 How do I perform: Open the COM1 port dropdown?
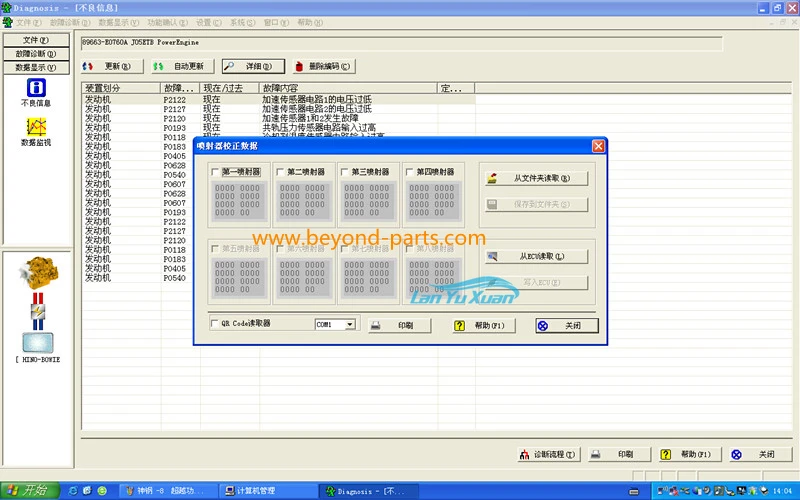click(350, 324)
